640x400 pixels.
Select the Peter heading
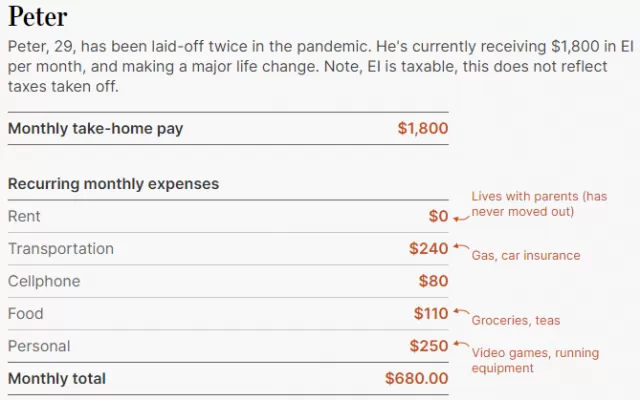coord(38,17)
